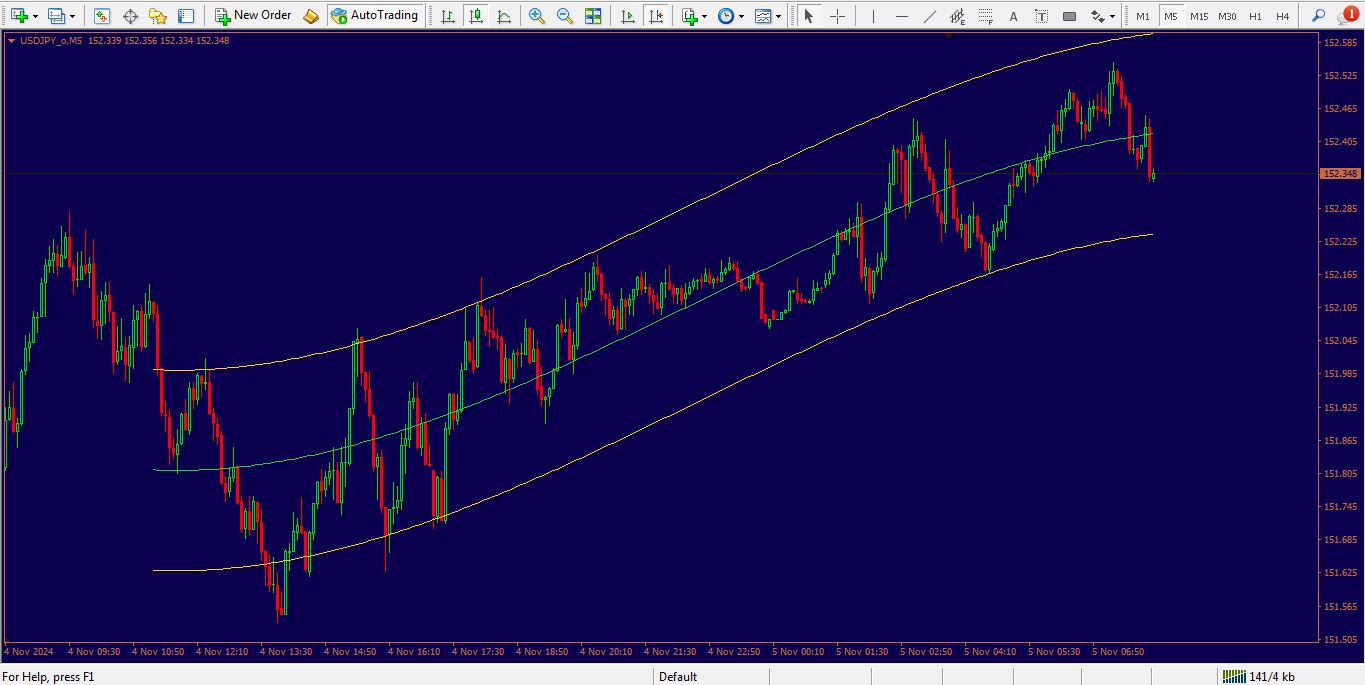Click the 5 Nov 00:10 time label
Image resolution: width=1365 pixels, height=685 pixels.
tap(798, 651)
